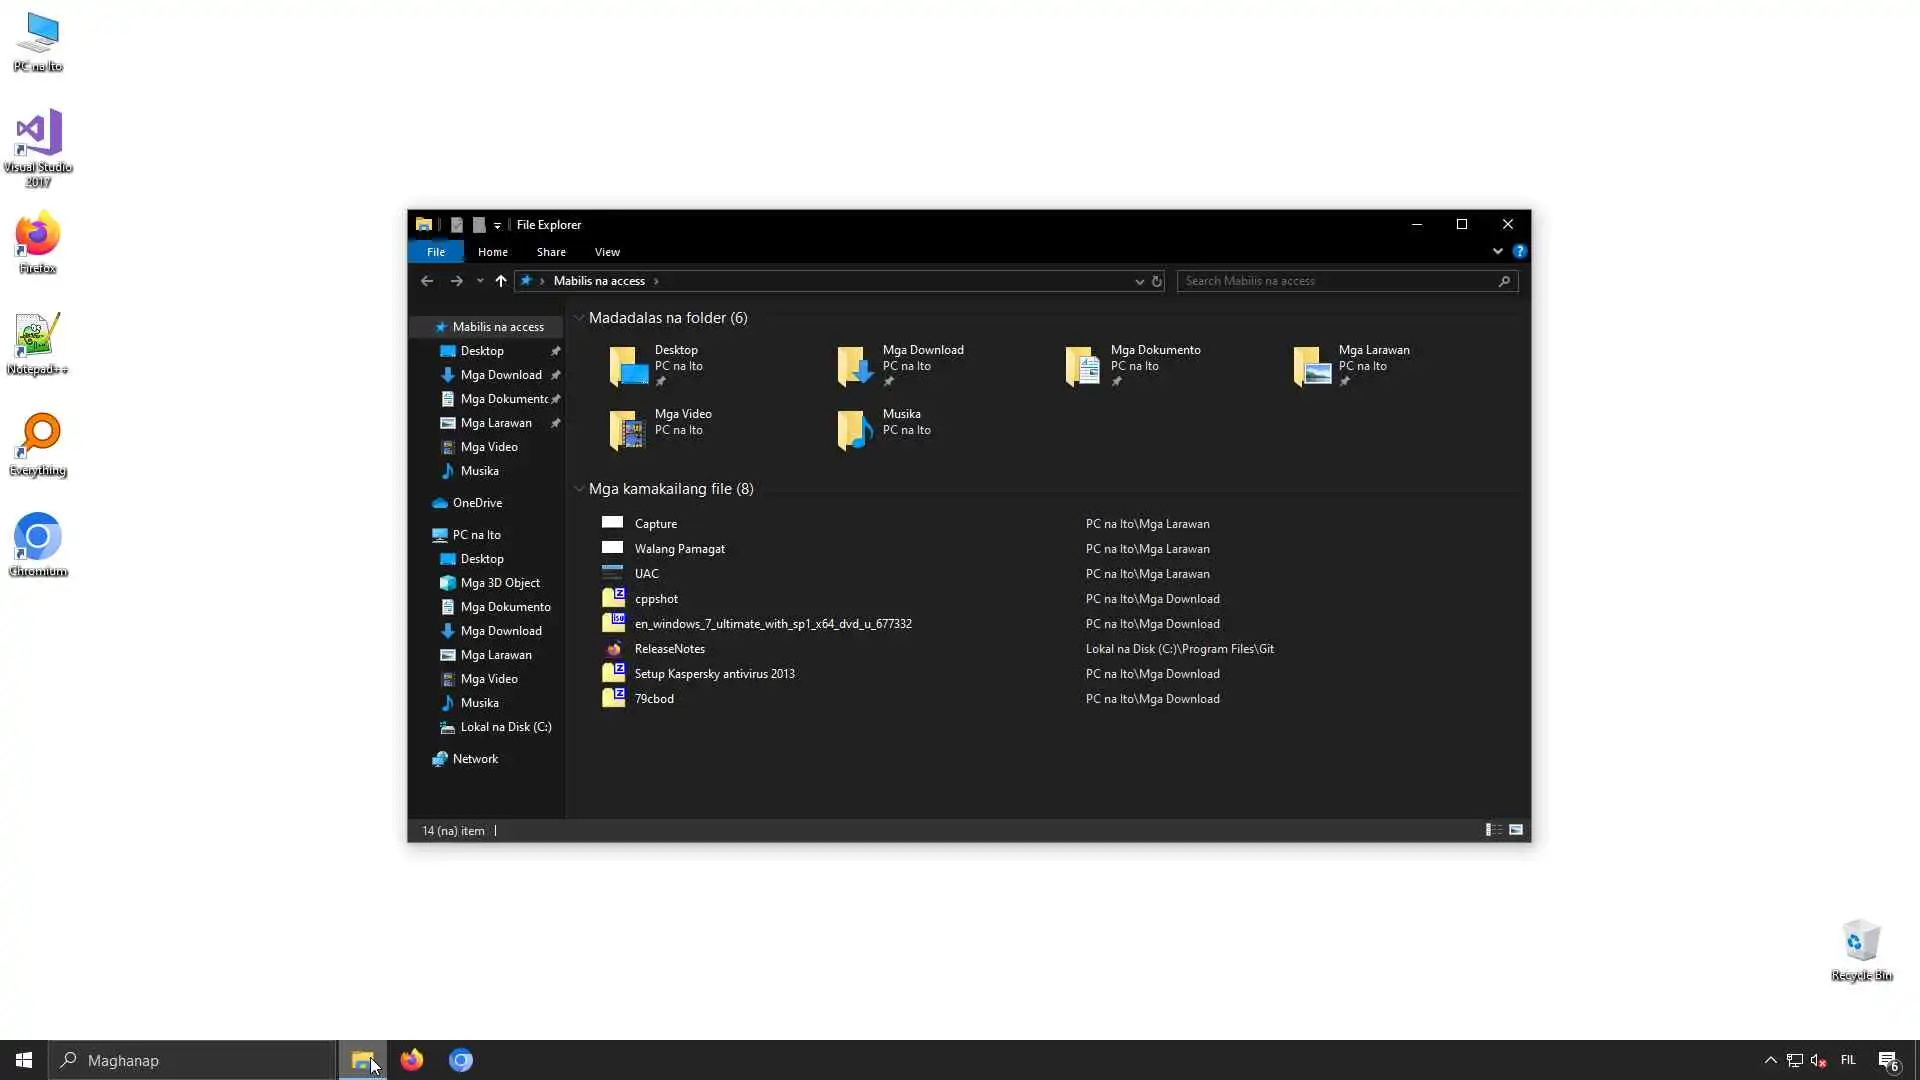Click the Refresh button in address bar
The image size is (1920, 1080).
[1157, 281]
